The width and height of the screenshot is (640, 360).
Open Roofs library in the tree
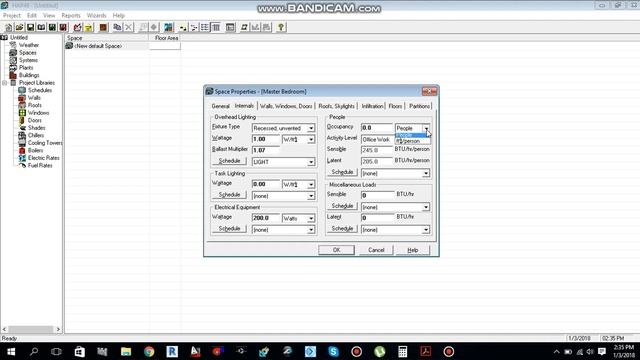pyautogui.click(x=35, y=105)
